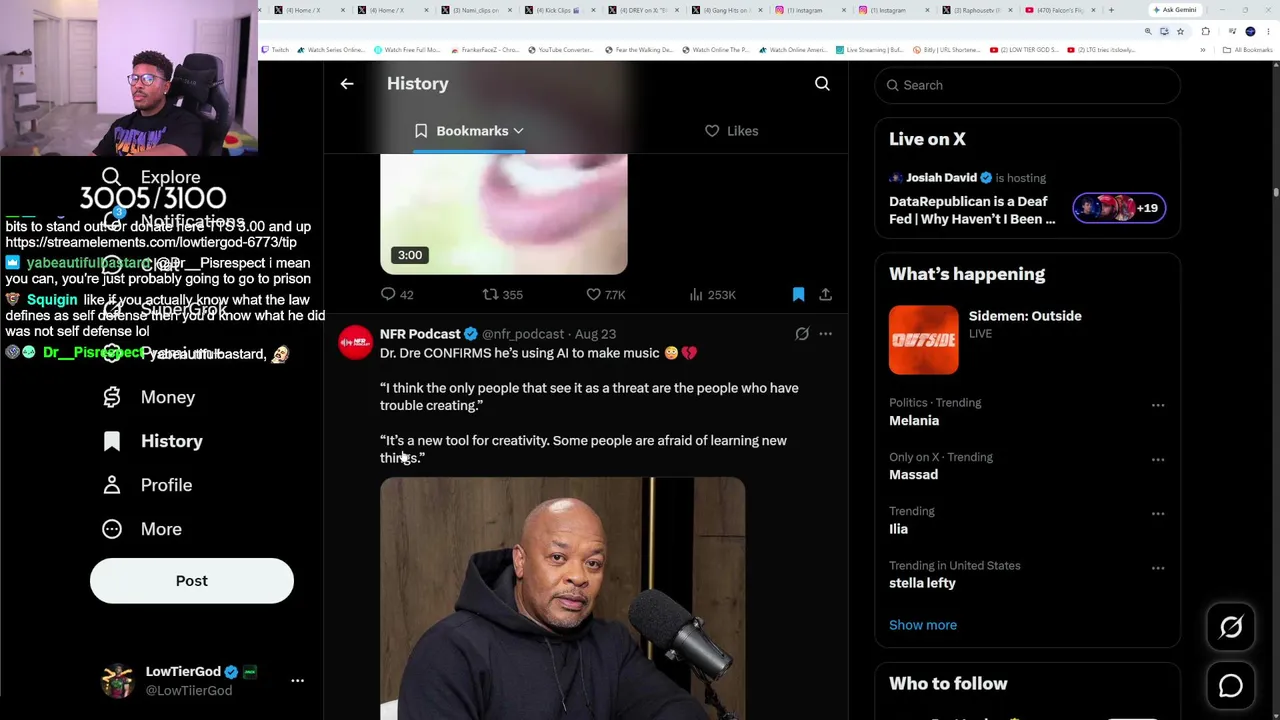Open the stella lefty trending topic
The image size is (1280, 720).
point(922,583)
